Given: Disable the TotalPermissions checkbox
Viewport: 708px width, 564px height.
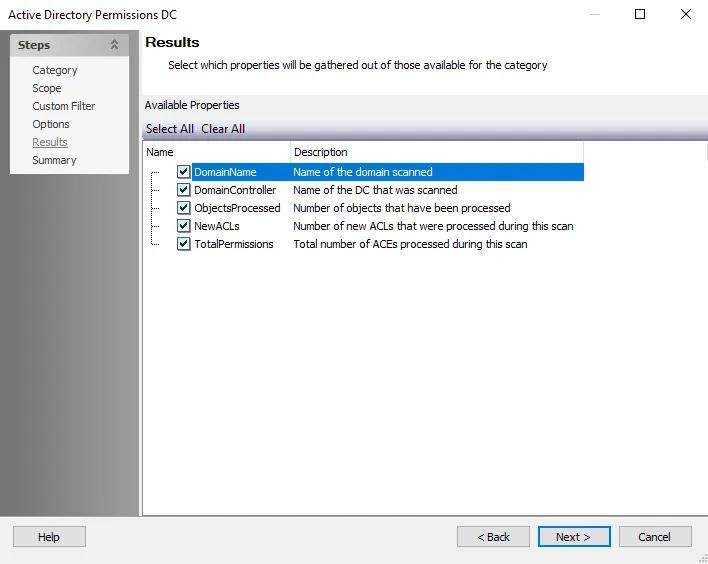Looking at the screenshot, I should (183, 244).
